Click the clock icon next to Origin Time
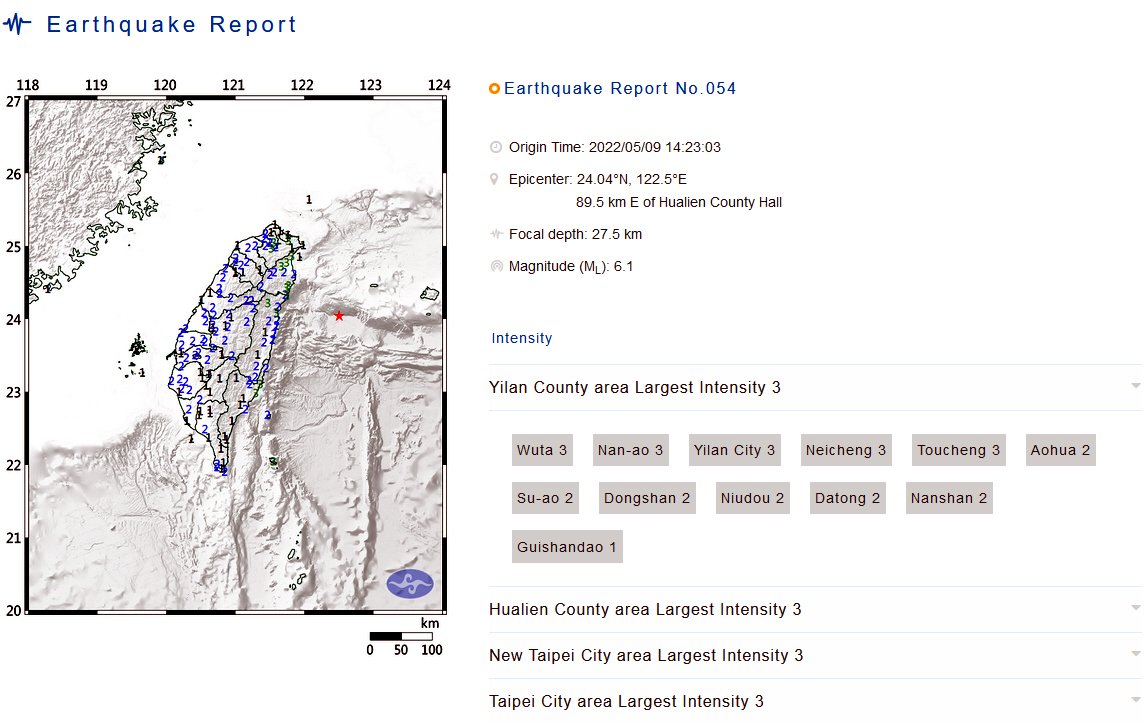 (496, 147)
